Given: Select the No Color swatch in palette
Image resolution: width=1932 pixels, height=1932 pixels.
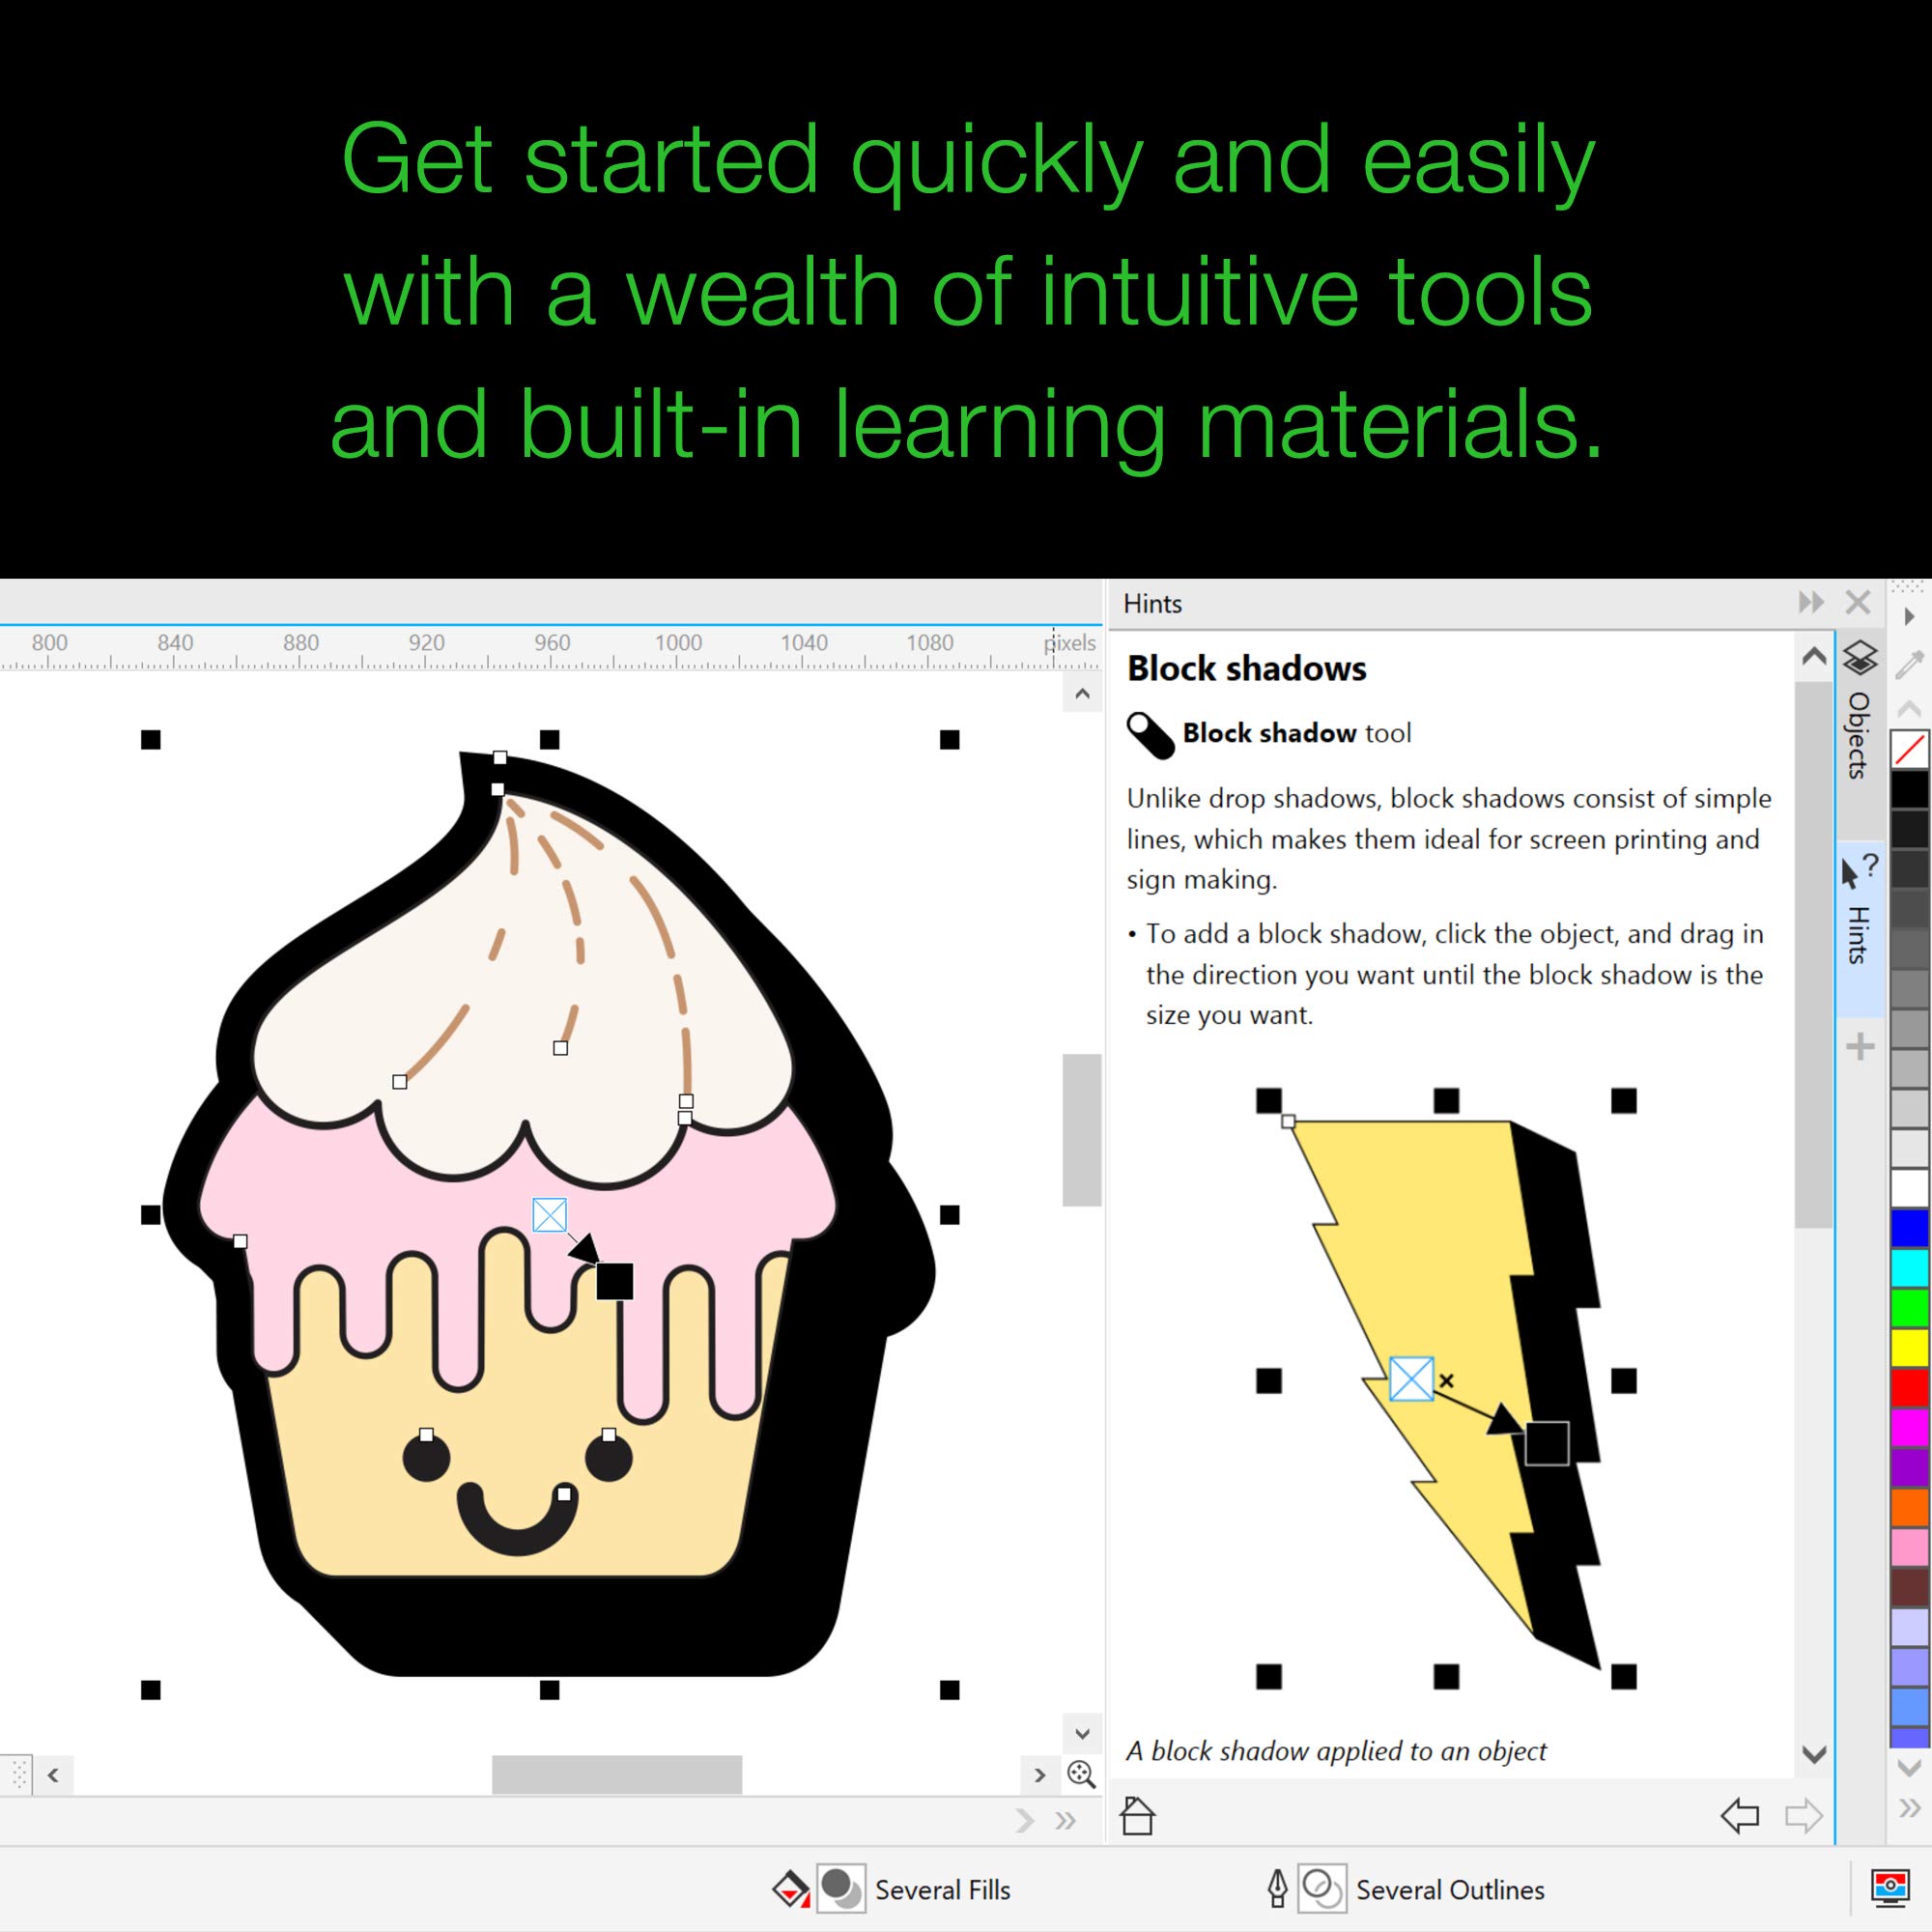Looking at the screenshot, I should coord(1910,749).
